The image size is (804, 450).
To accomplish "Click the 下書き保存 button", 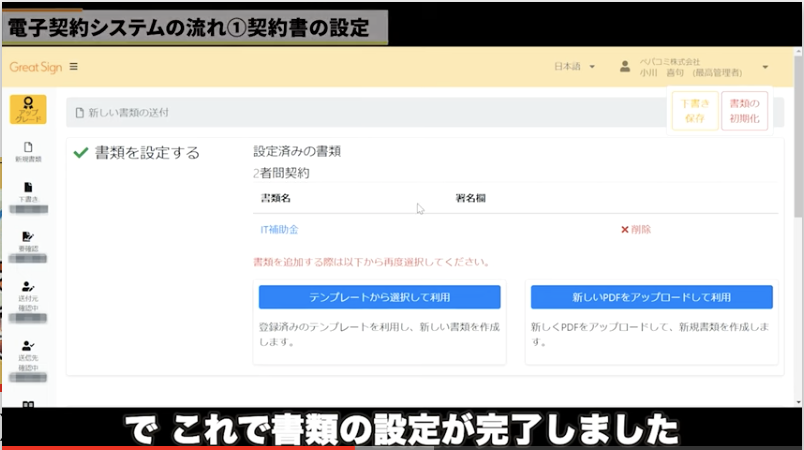I will point(694,110).
